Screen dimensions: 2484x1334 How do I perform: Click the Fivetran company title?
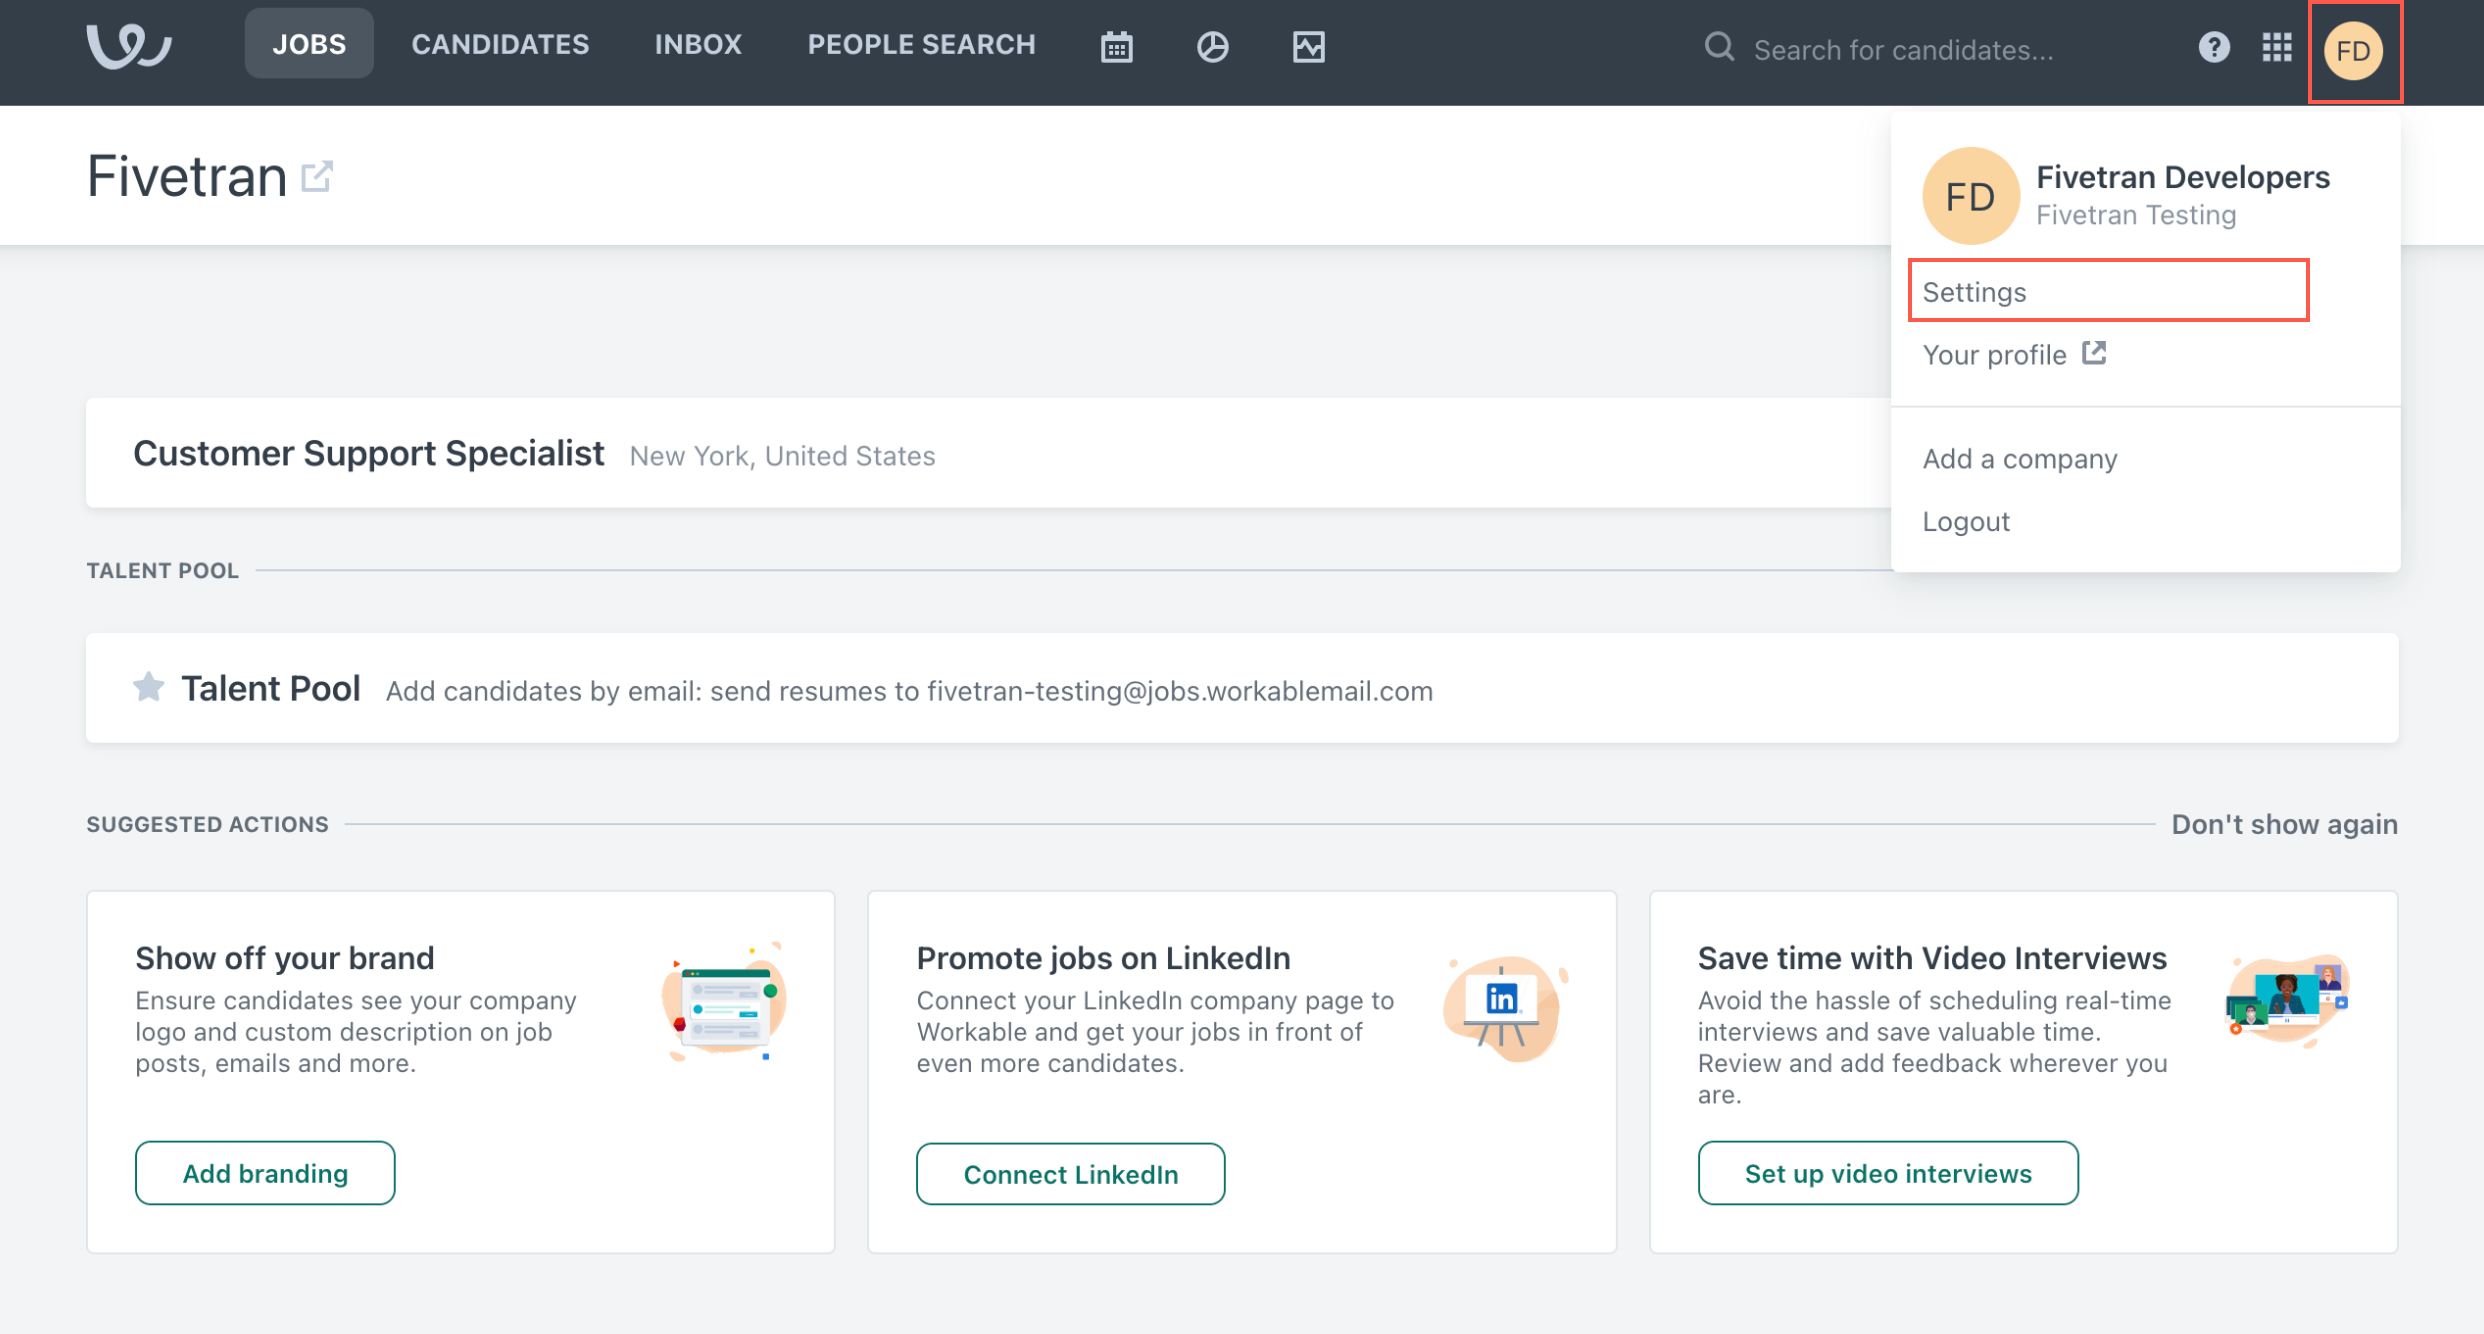tap(187, 176)
